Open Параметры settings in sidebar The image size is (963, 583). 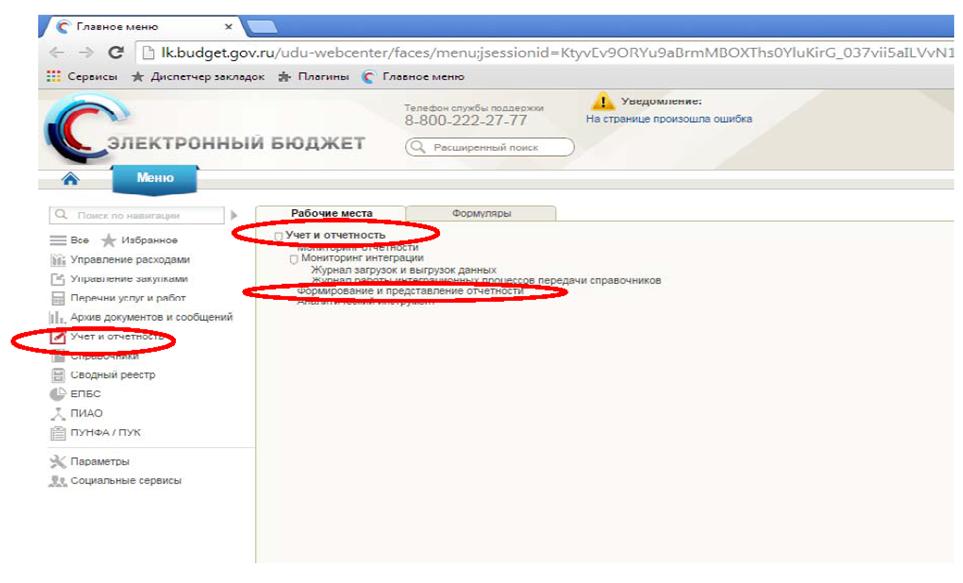click(58, 461)
